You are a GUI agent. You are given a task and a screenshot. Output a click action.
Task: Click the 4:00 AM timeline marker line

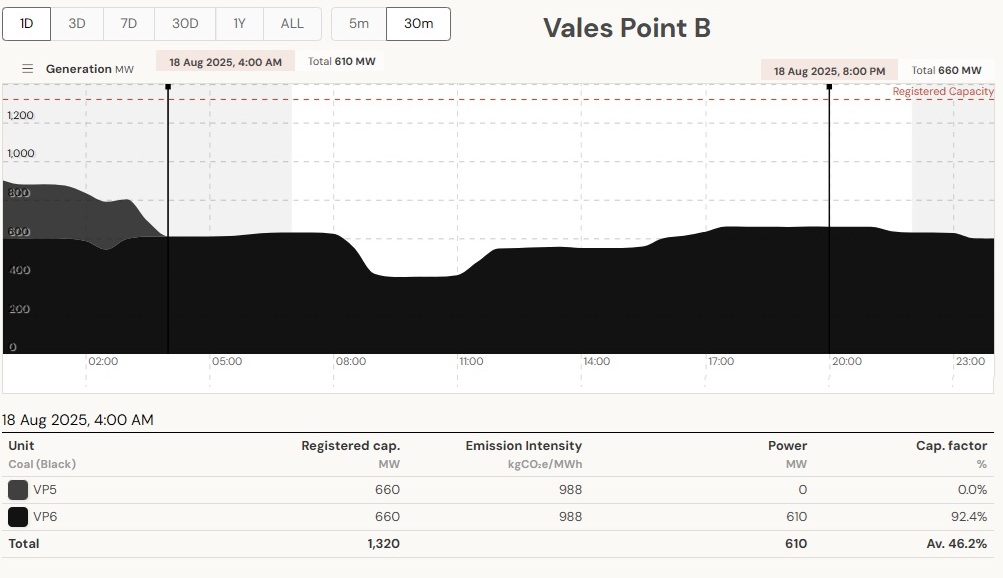click(168, 220)
